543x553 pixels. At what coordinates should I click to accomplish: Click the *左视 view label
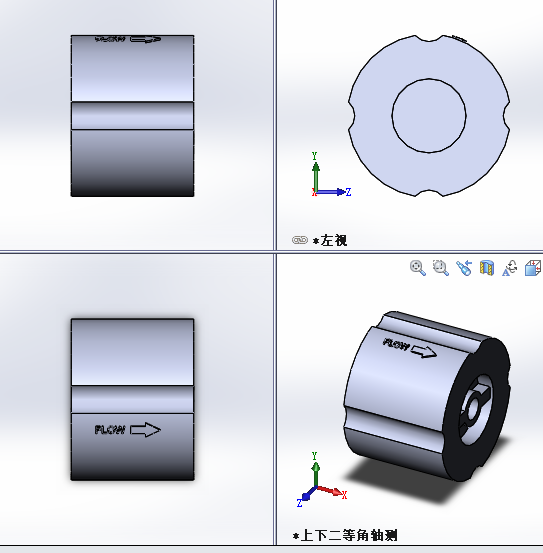coord(330,241)
